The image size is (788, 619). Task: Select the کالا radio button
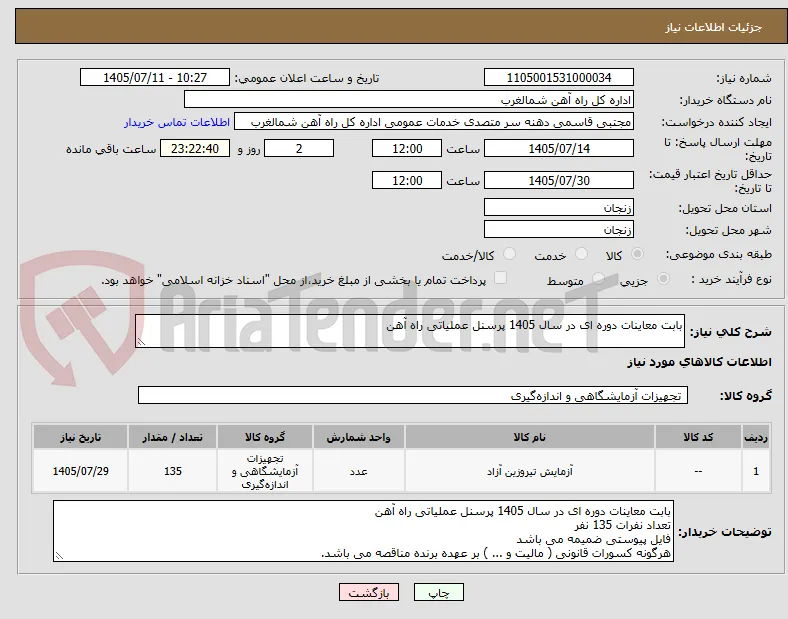click(x=637, y=254)
